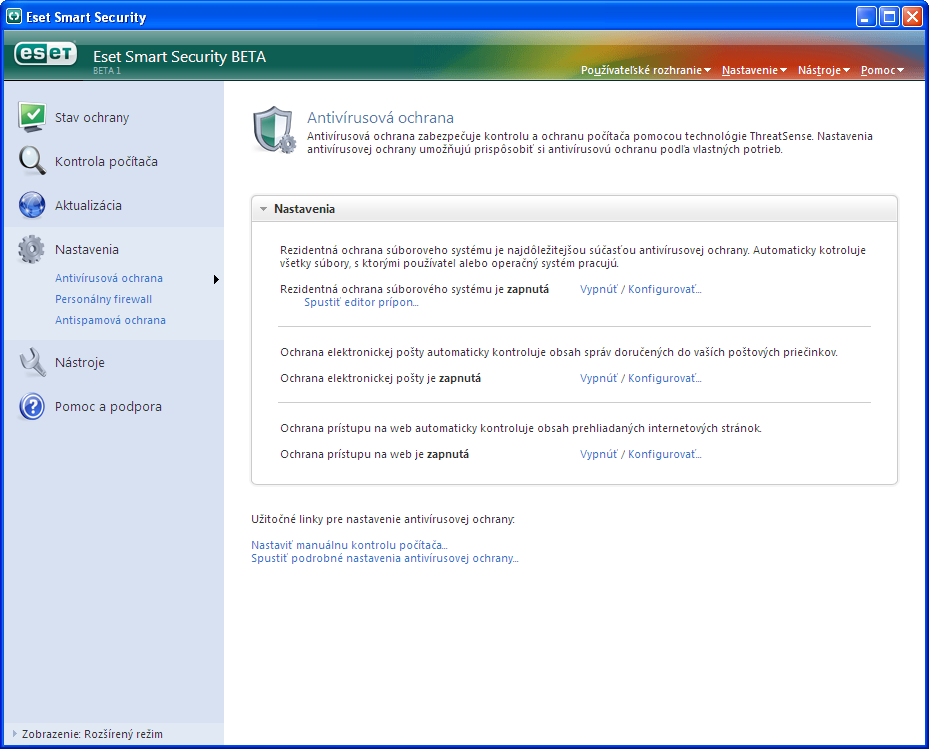Click the gear icon beside Nastavenia in sidebar
Image resolution: width=929 pixels, height=749 pixels.
tap(31, 249)
